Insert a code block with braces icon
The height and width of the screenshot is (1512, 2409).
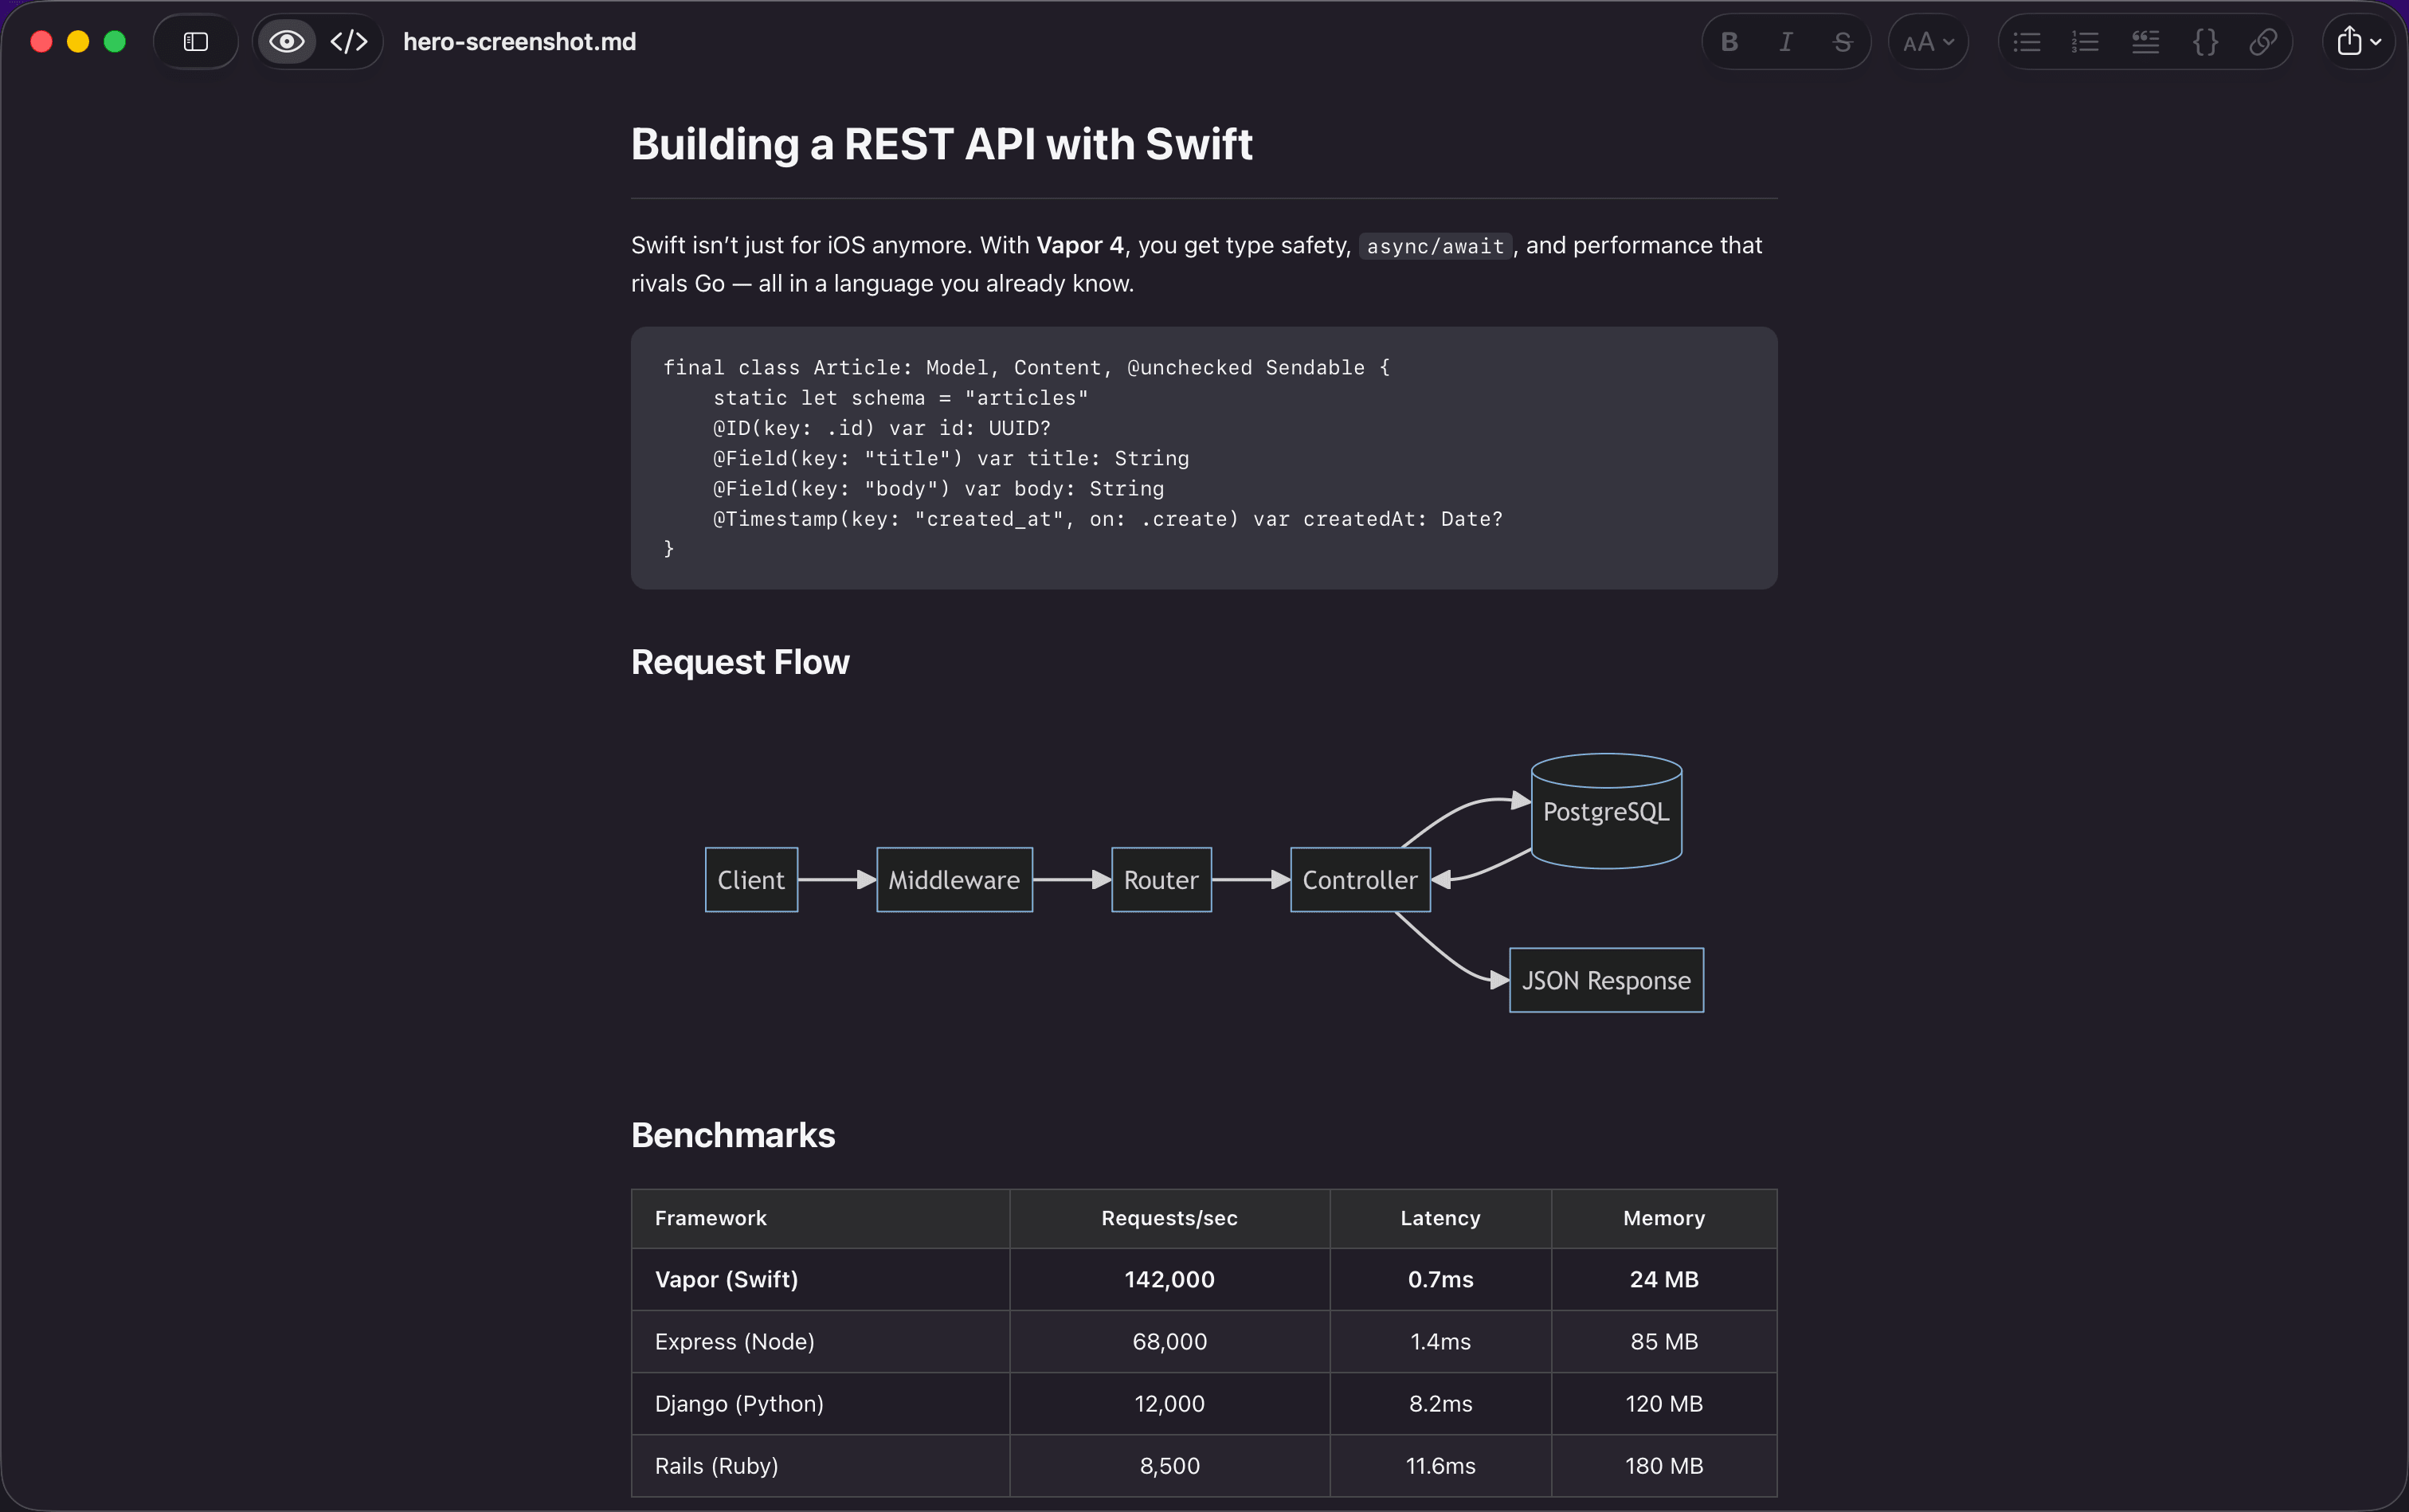click(x=2204, y=41)
